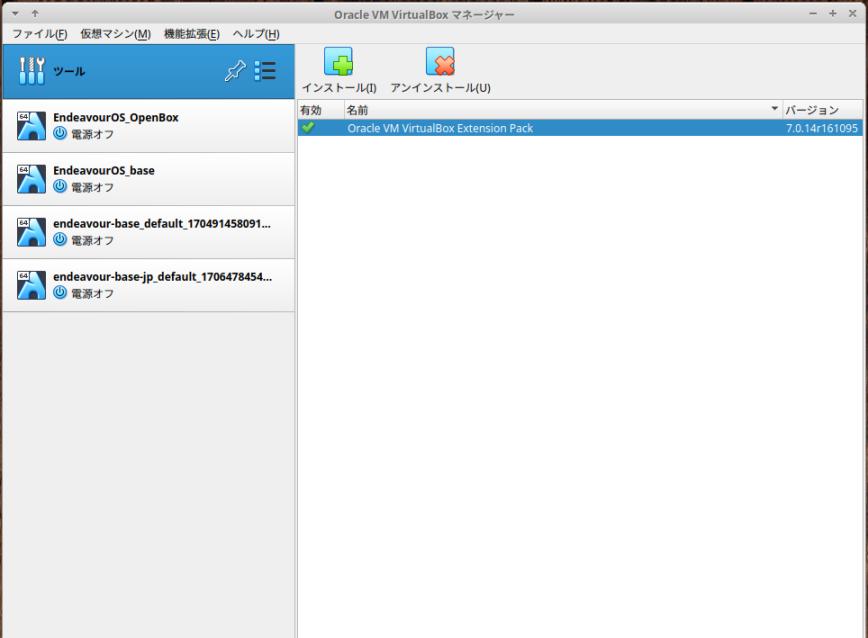Click EndeavourOS_OpenBox VM icon
Viewport: 868px width, 638px height.
coord(31,126)
